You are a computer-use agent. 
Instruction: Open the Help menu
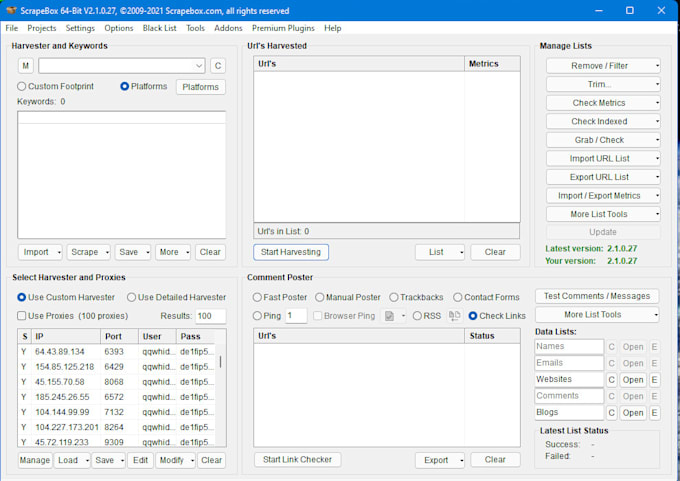point(333,28)
